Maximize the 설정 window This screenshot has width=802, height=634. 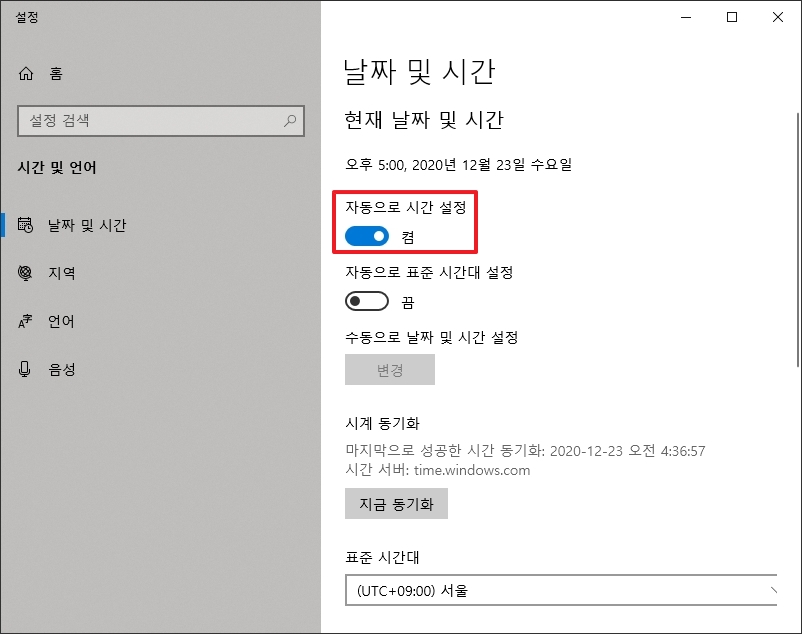tap(732, 17)
